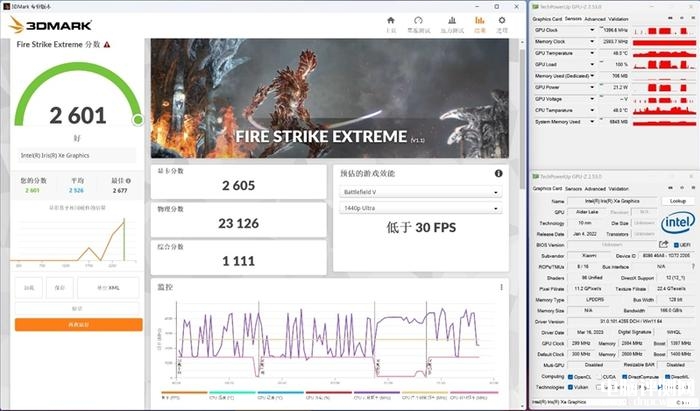The height and width of the screenshot is (411, 700).
Task: Open the Options gear icon in 3DMark
Action: [502, 21]
